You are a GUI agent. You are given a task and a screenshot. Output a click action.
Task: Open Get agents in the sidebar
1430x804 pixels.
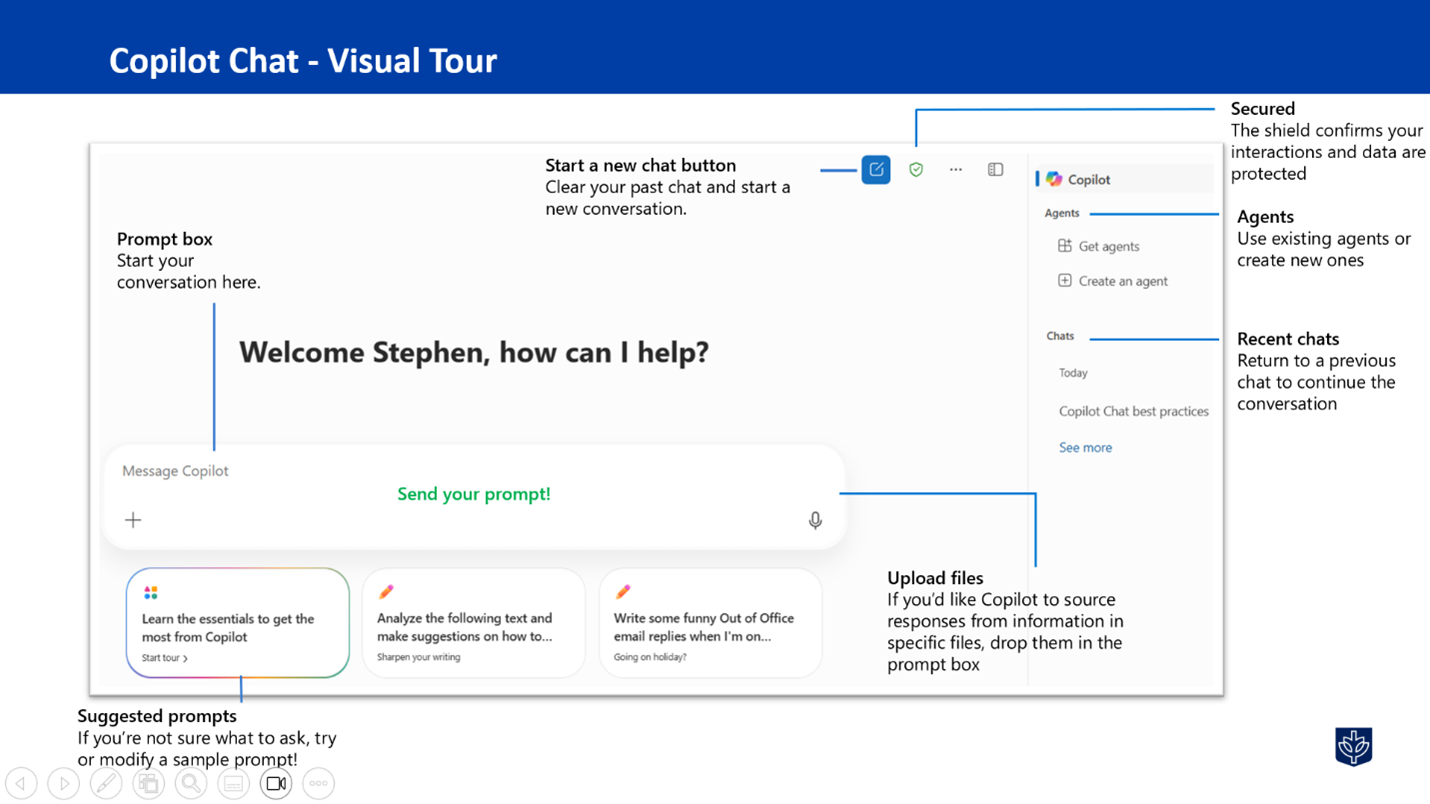click(x=1108, y=246)
